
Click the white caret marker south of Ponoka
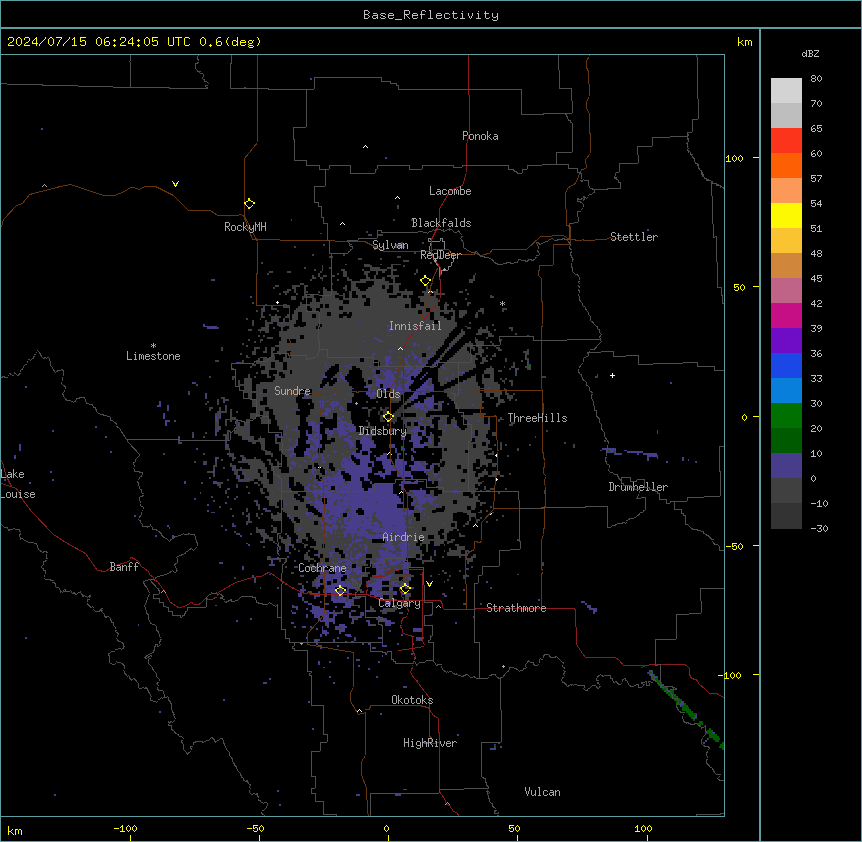click(x=365, y=147)
